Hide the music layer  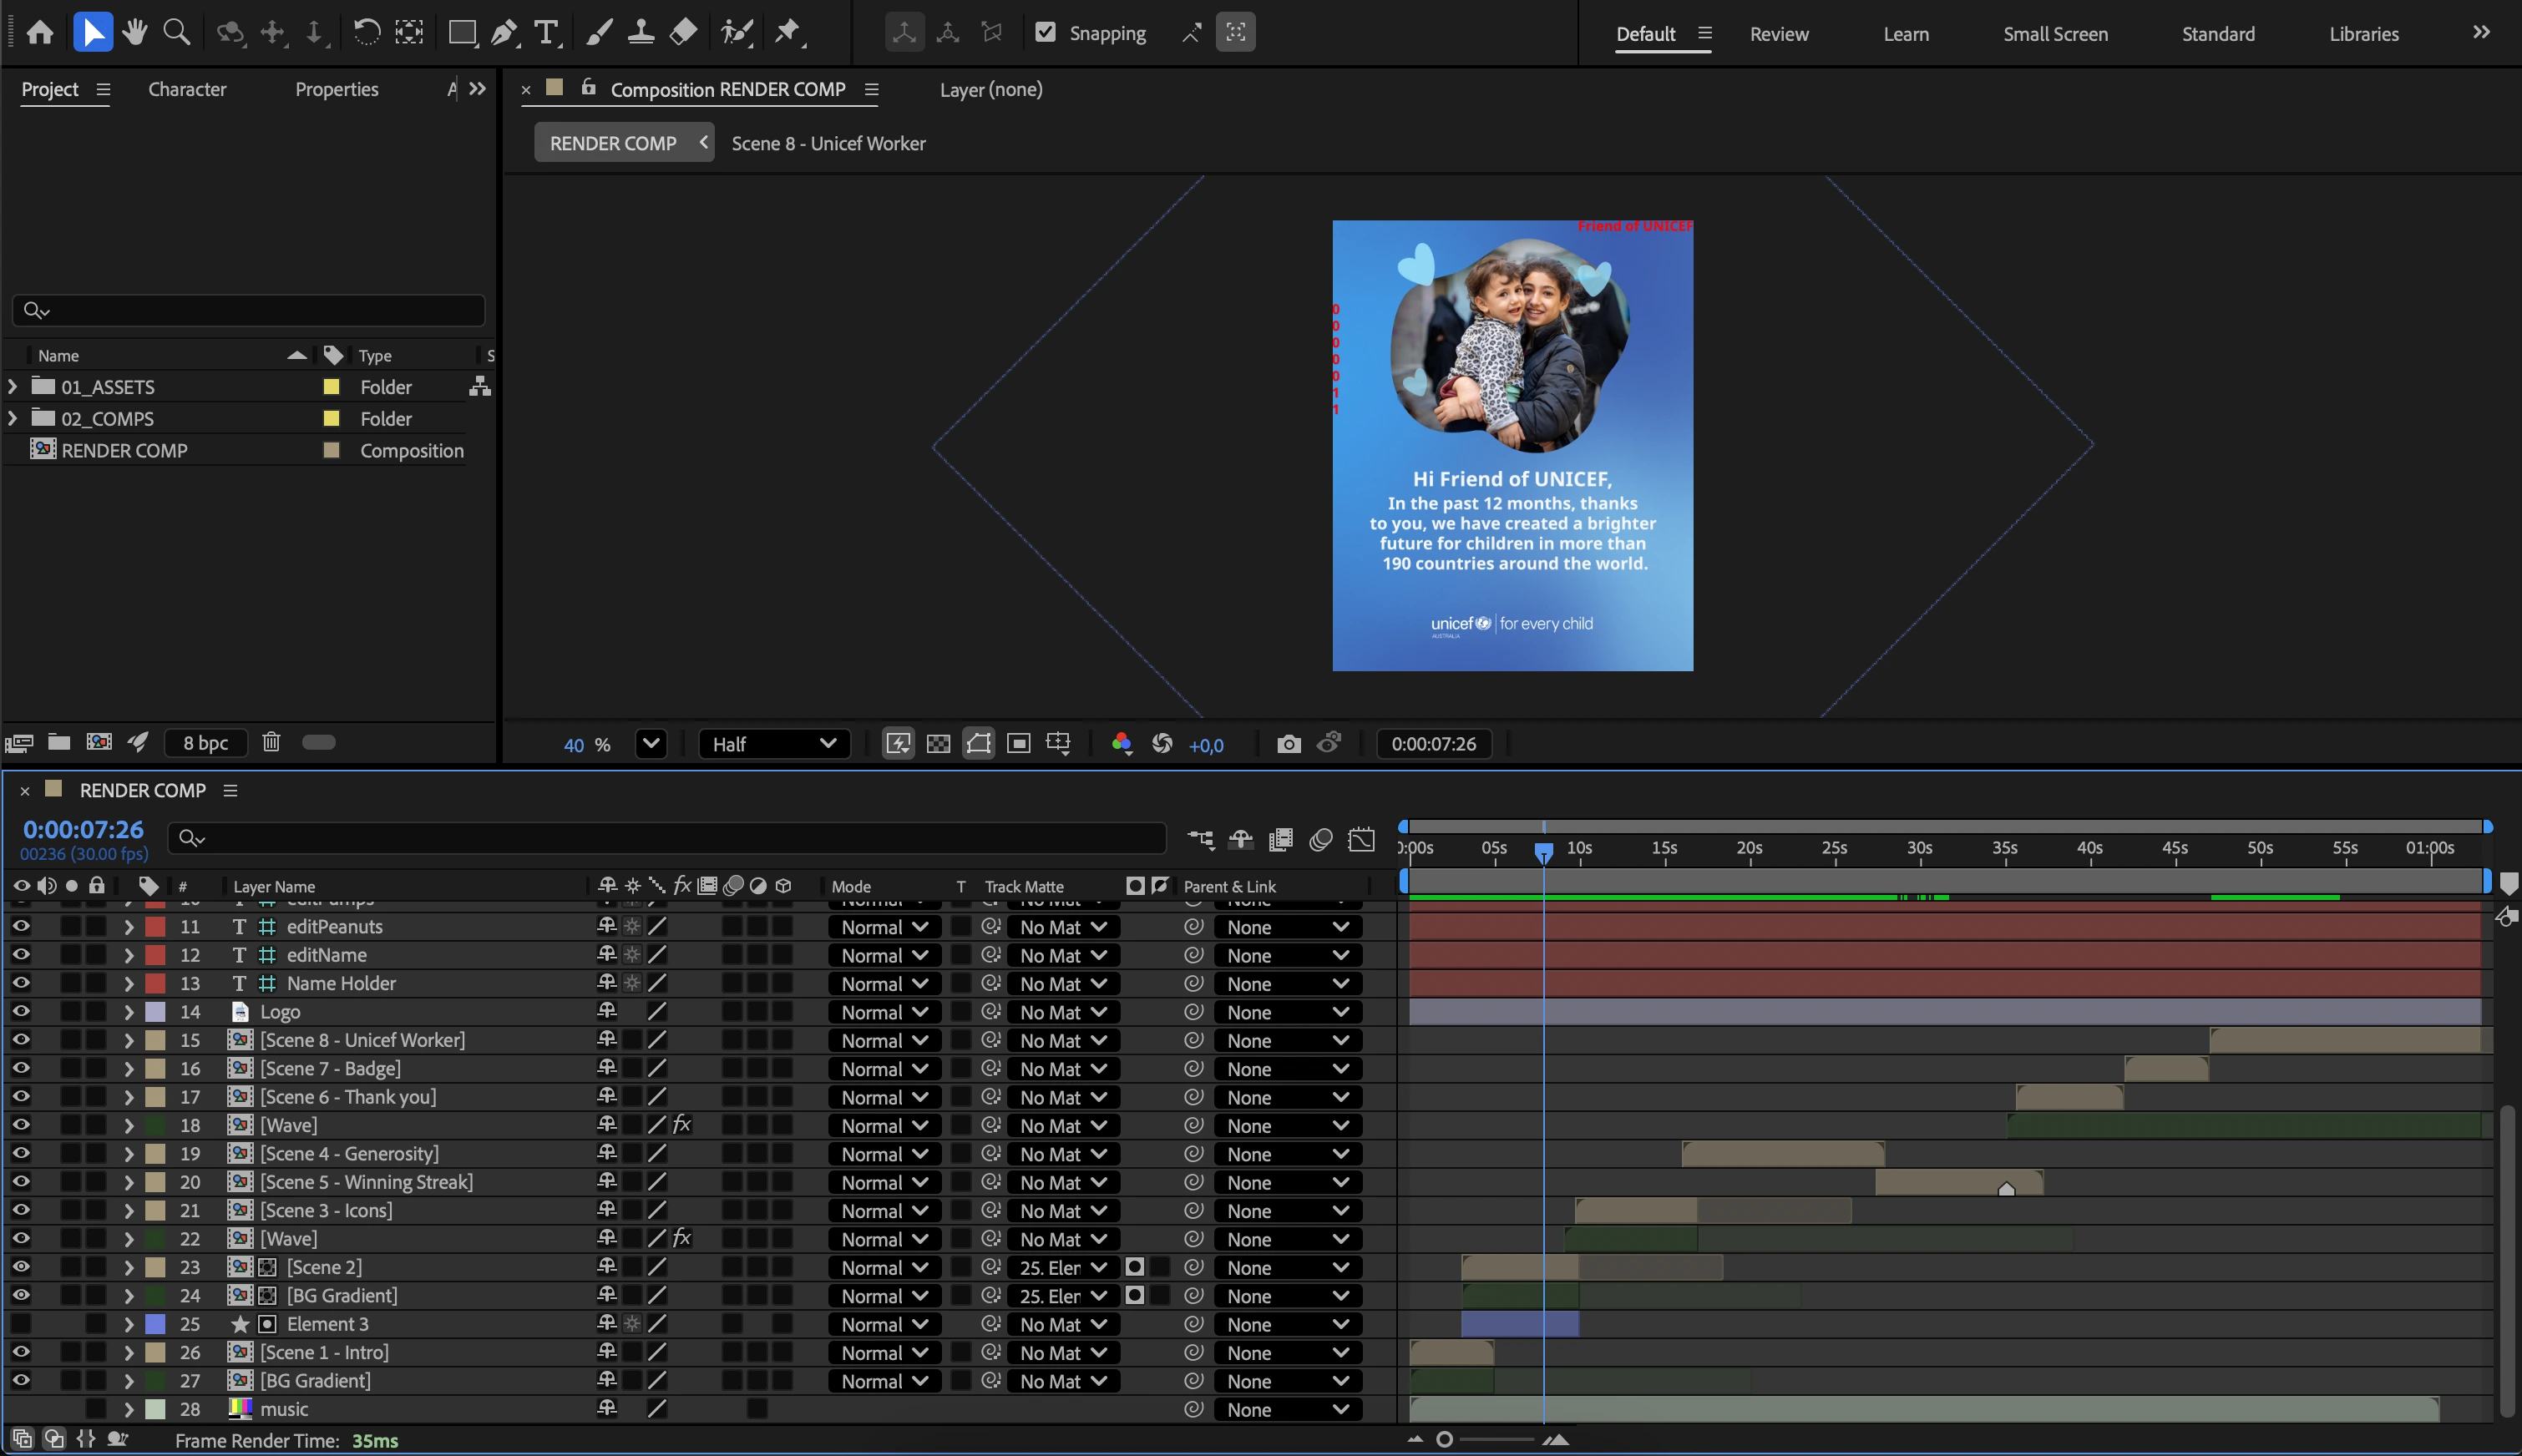click(21, 1408)
